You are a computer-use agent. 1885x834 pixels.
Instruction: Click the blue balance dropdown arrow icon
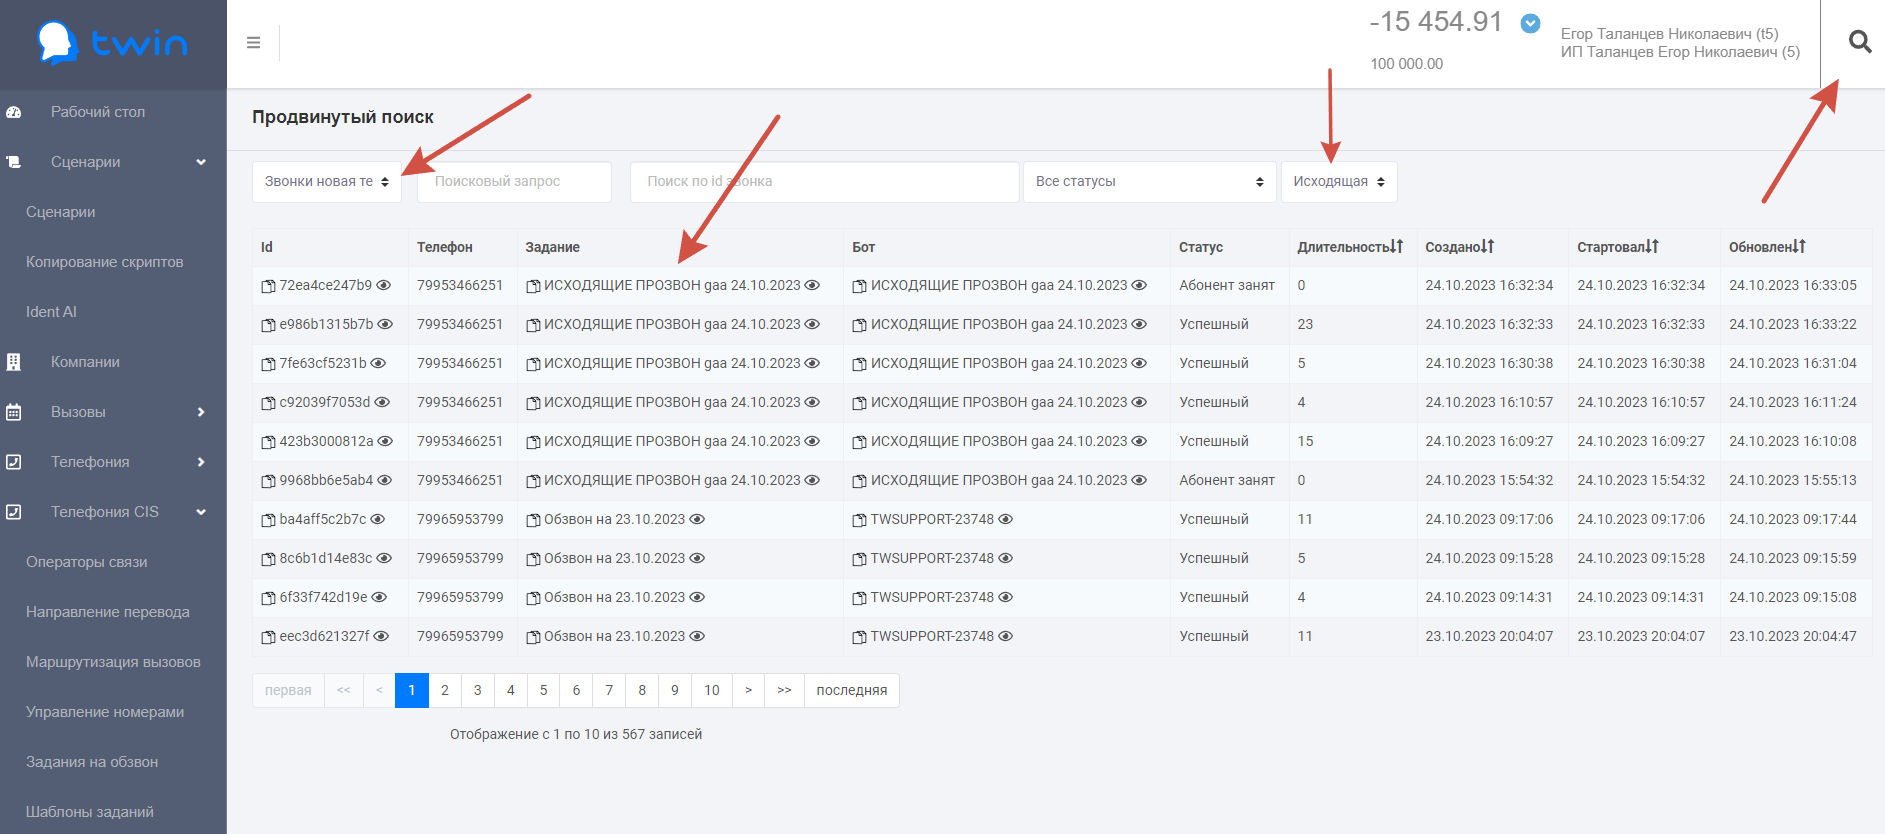(x=1530, y=24)
